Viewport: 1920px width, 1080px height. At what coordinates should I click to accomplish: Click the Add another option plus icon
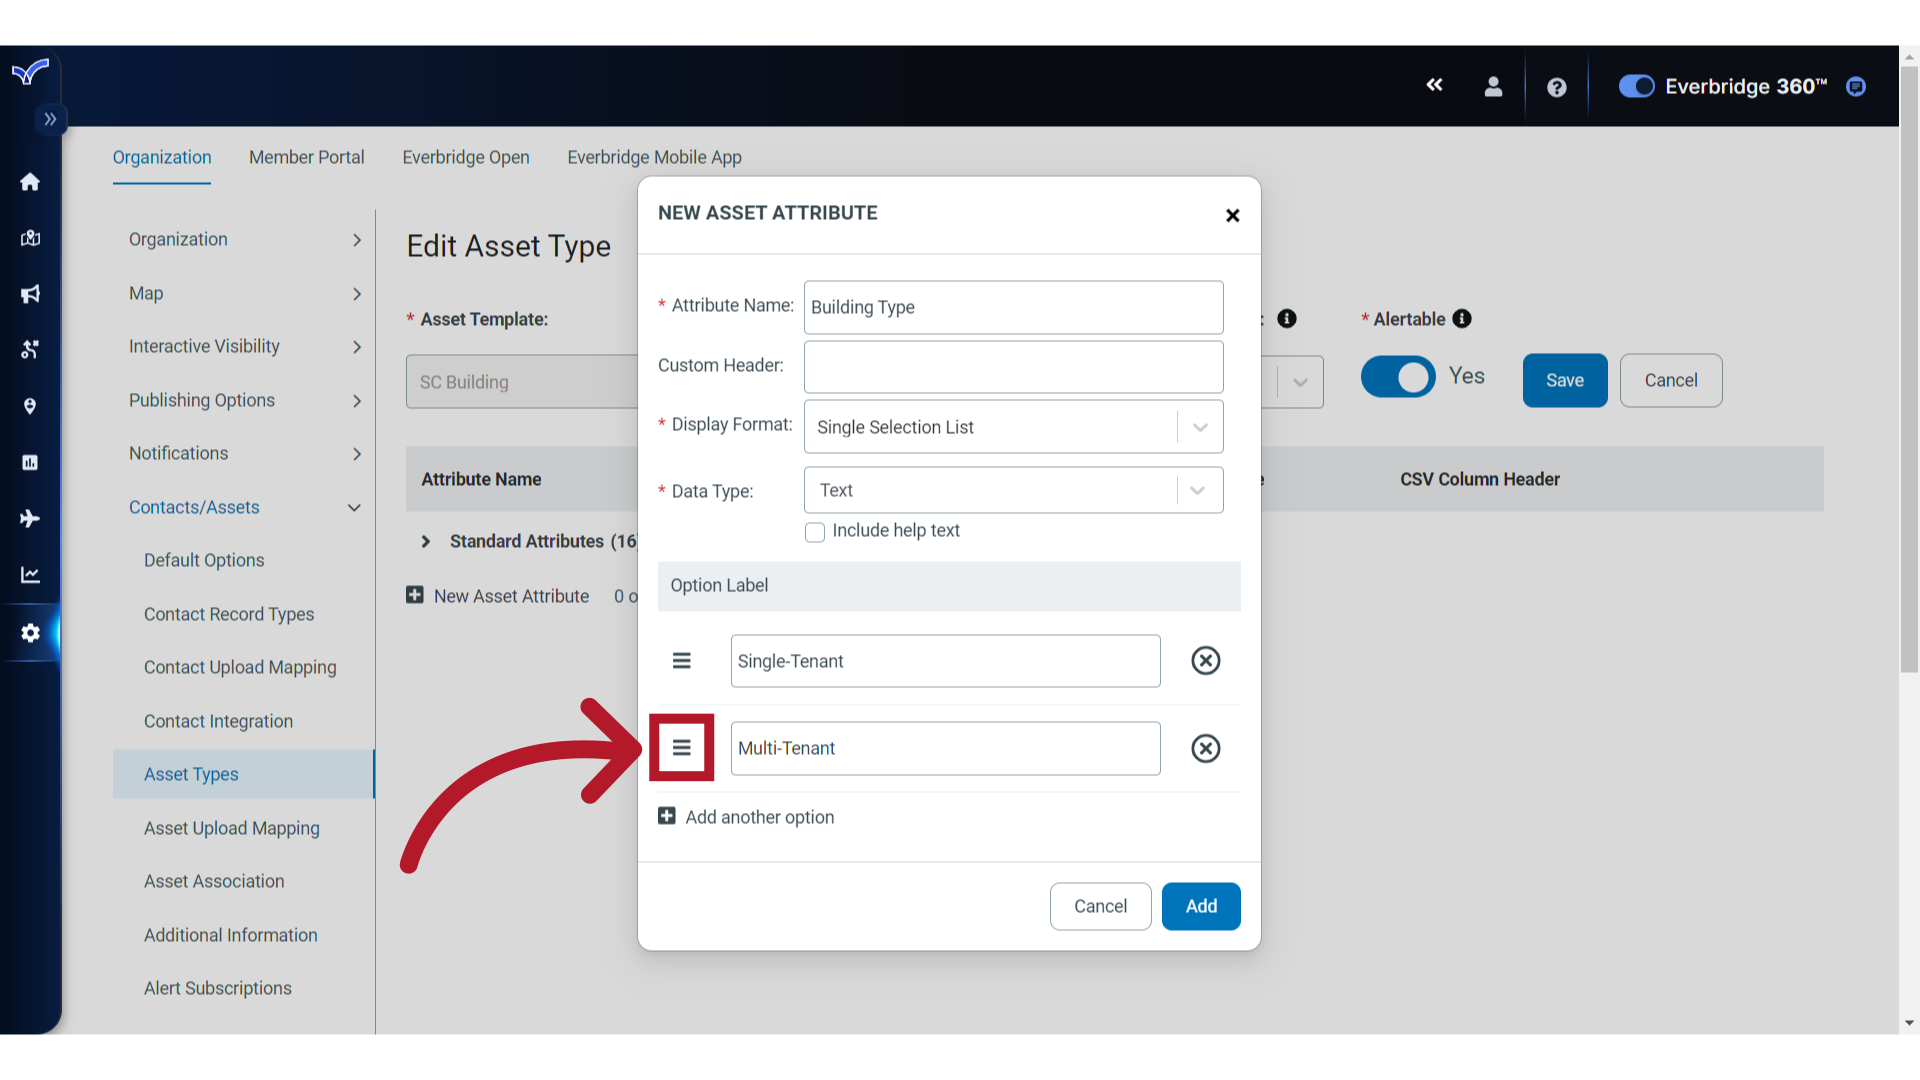point(667,816)
